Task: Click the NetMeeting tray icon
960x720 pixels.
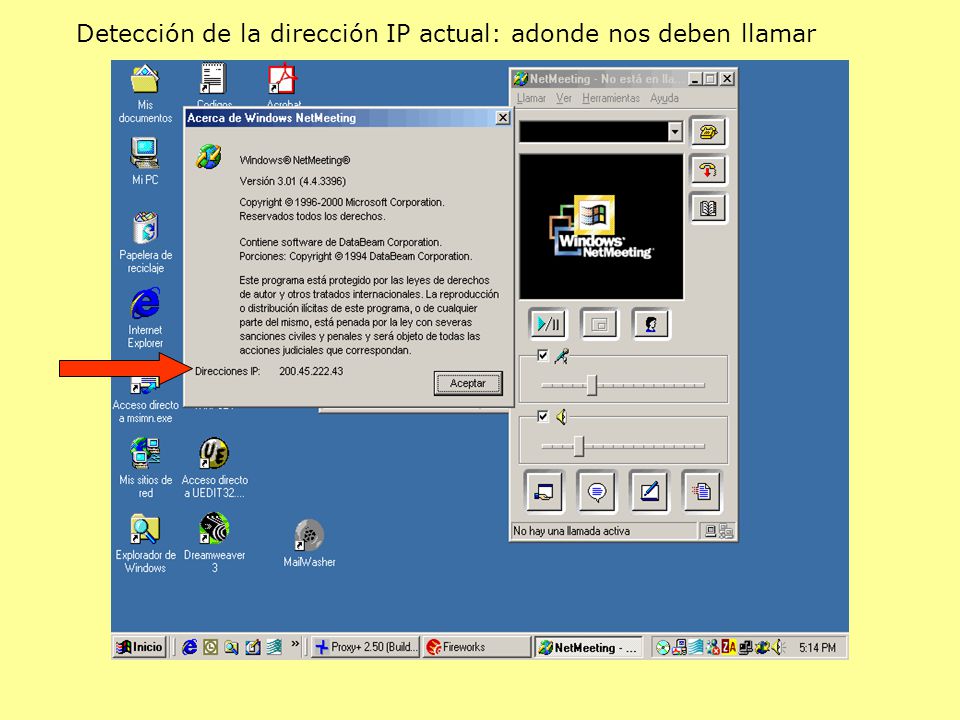Action: (x=762, y=647)
